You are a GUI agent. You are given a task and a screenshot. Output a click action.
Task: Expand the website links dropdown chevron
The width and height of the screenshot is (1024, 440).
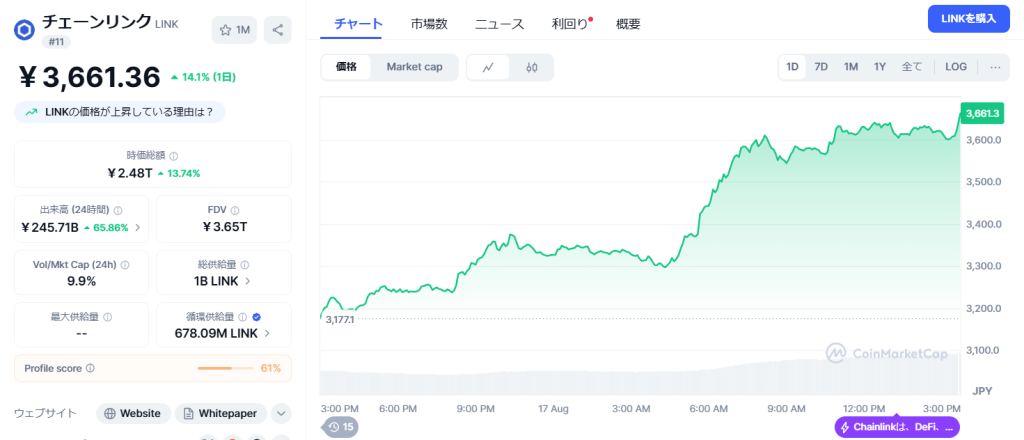tap(281, 413)
